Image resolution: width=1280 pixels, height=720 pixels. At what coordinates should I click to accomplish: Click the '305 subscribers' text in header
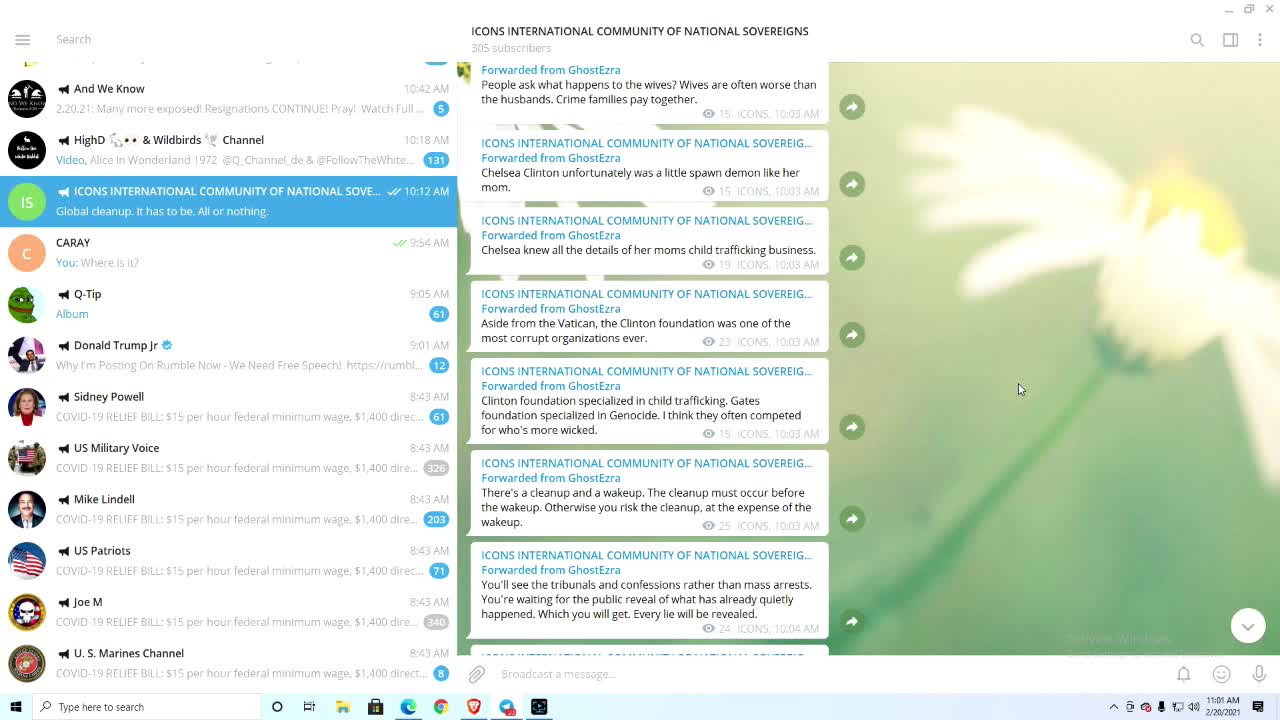click(x=511, y=48)
